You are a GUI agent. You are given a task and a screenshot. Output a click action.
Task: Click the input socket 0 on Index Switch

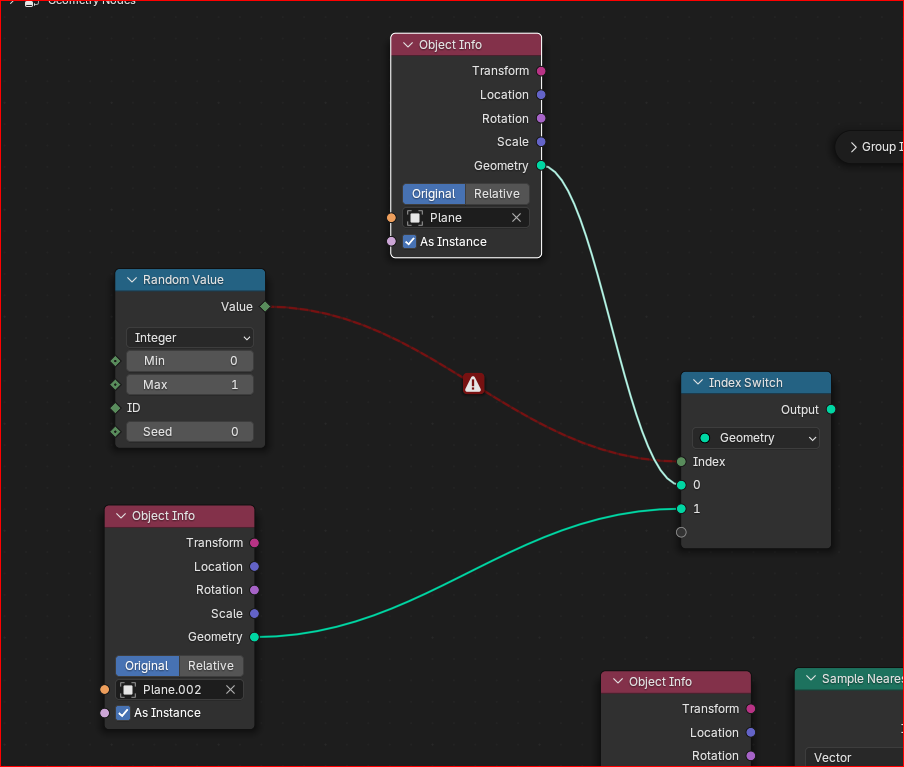coord(681,485)
